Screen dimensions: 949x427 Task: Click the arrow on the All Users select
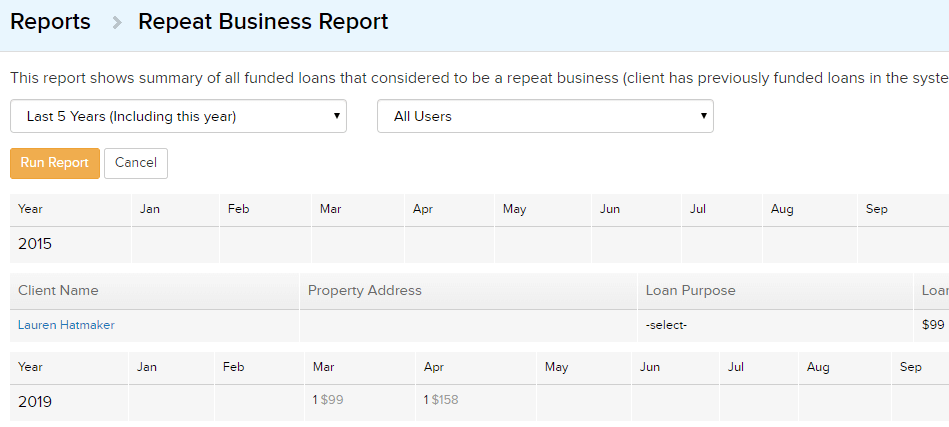(x=703, y=116)
